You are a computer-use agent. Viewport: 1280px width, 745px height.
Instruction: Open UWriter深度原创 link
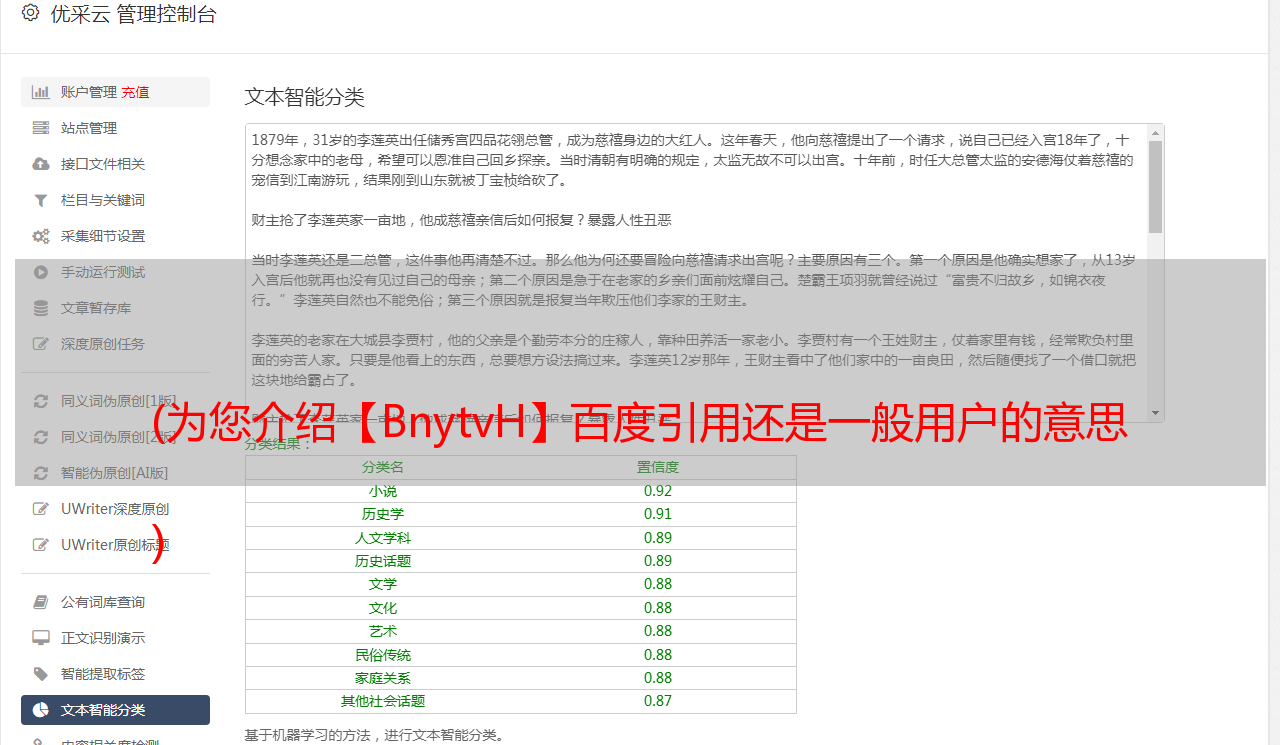tap(115, 509)
